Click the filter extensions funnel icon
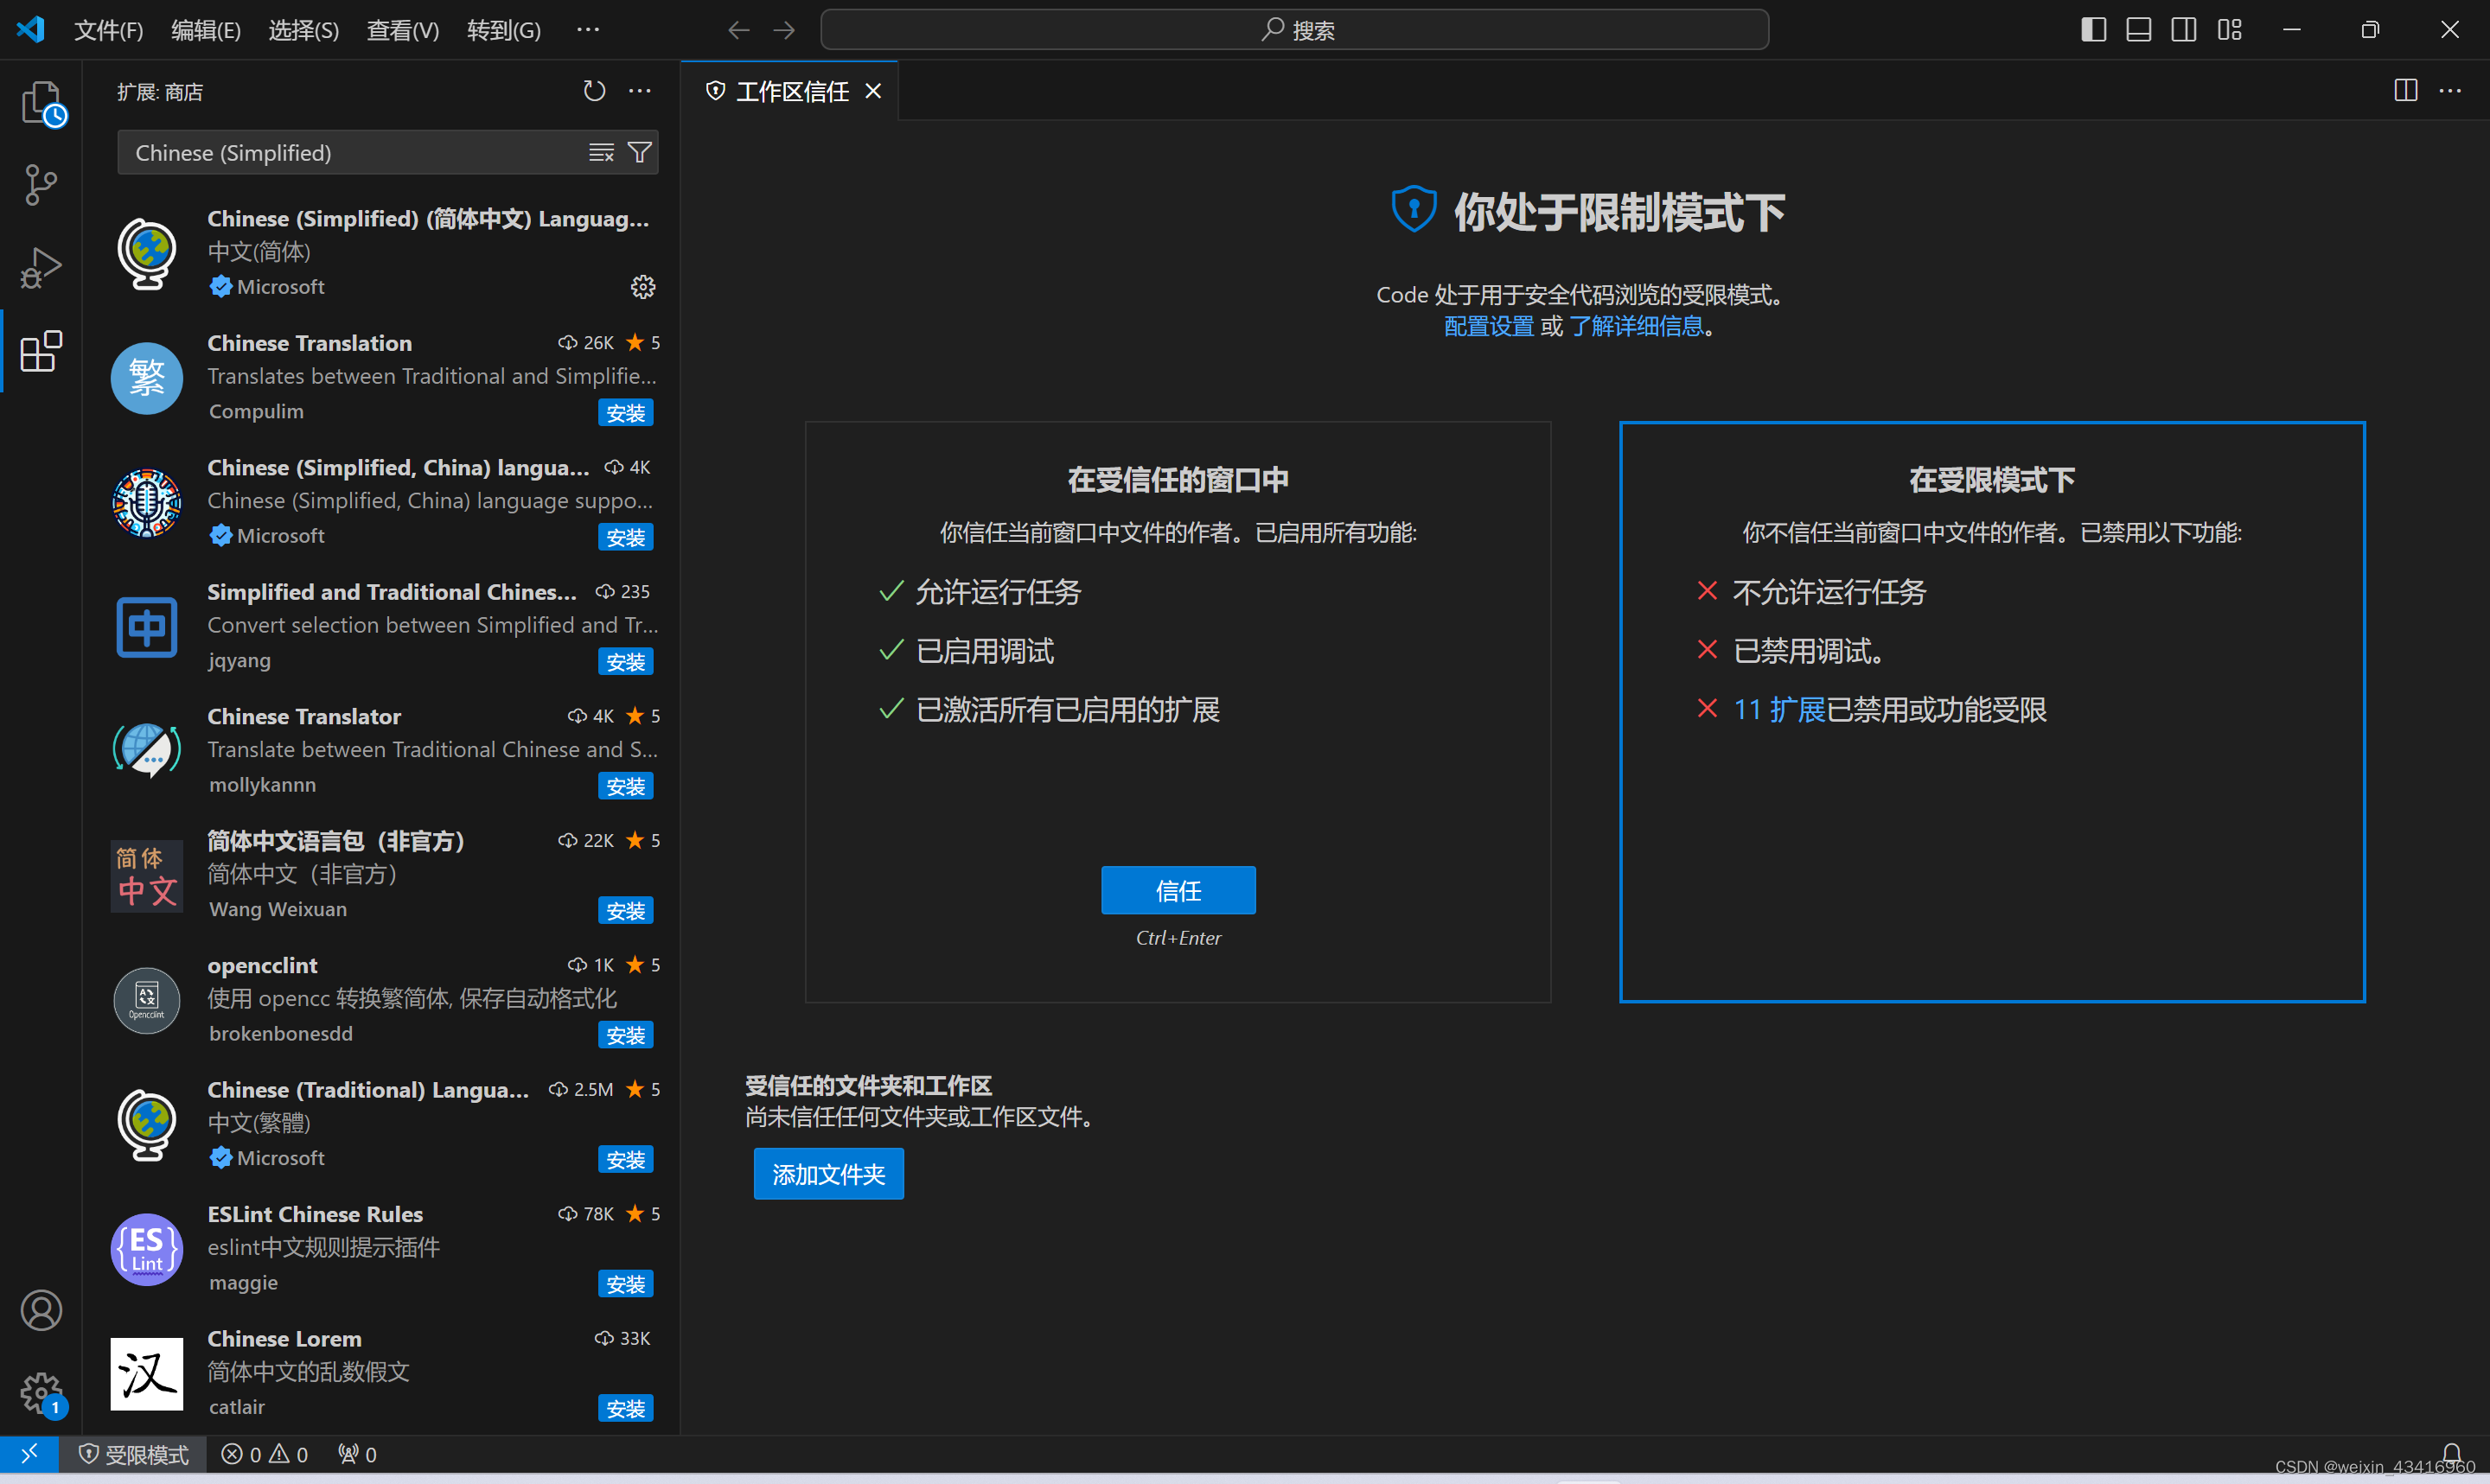This screenshot has height=1484, width=2490. pyautogui.click(x=639, y=152)
